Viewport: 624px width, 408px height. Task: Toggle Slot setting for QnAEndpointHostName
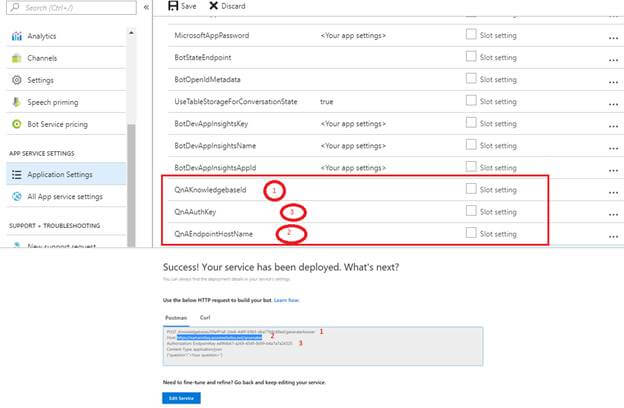471,232
